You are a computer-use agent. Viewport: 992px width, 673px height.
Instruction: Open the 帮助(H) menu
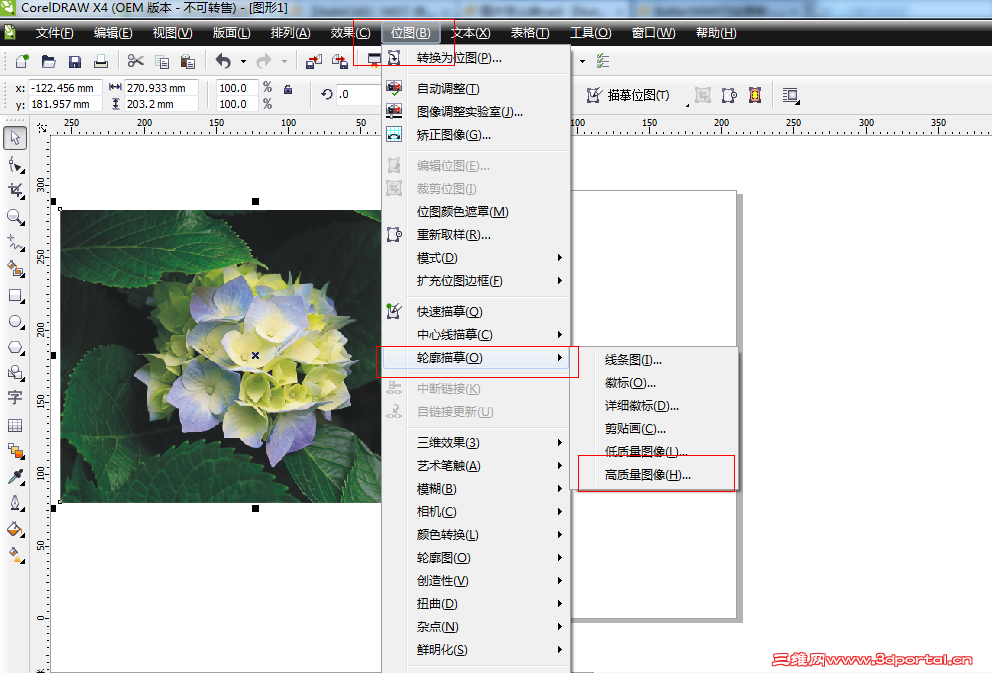point(716,33)
